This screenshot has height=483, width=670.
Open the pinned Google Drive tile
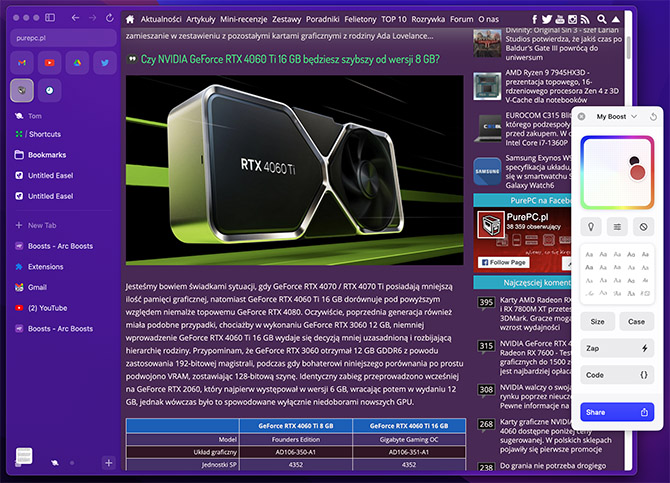coord(77,62)
